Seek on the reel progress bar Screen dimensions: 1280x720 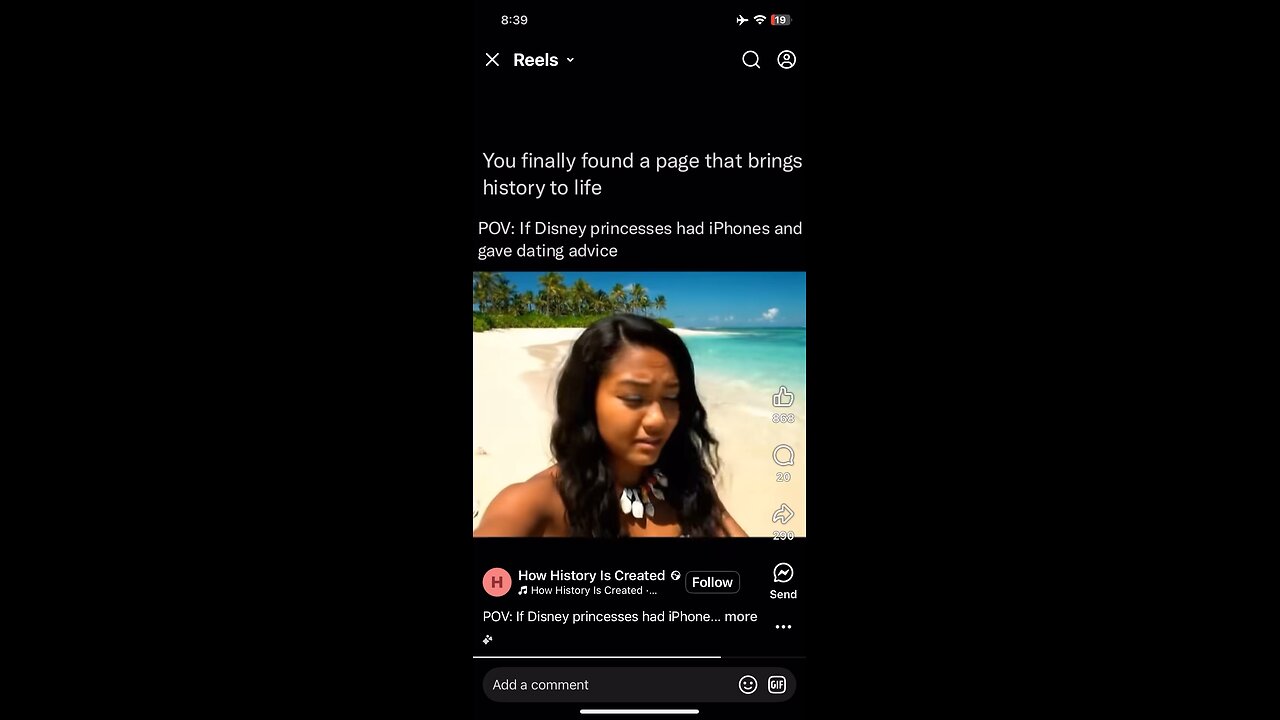click(639, 657)
